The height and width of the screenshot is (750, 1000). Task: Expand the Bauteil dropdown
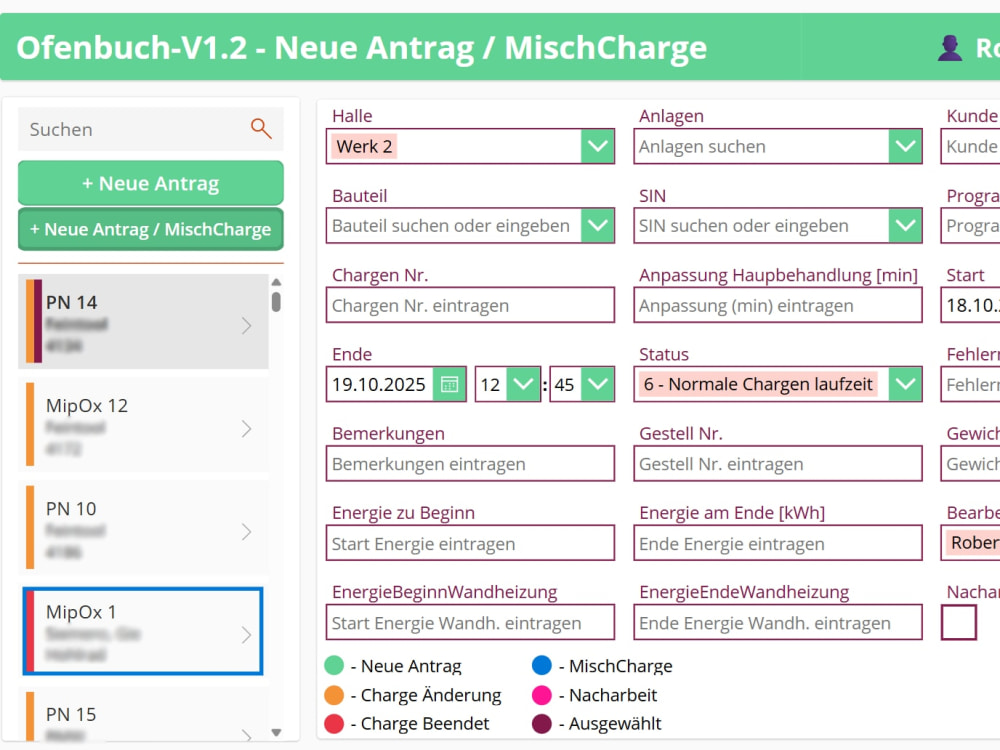(x=598, y=225)
